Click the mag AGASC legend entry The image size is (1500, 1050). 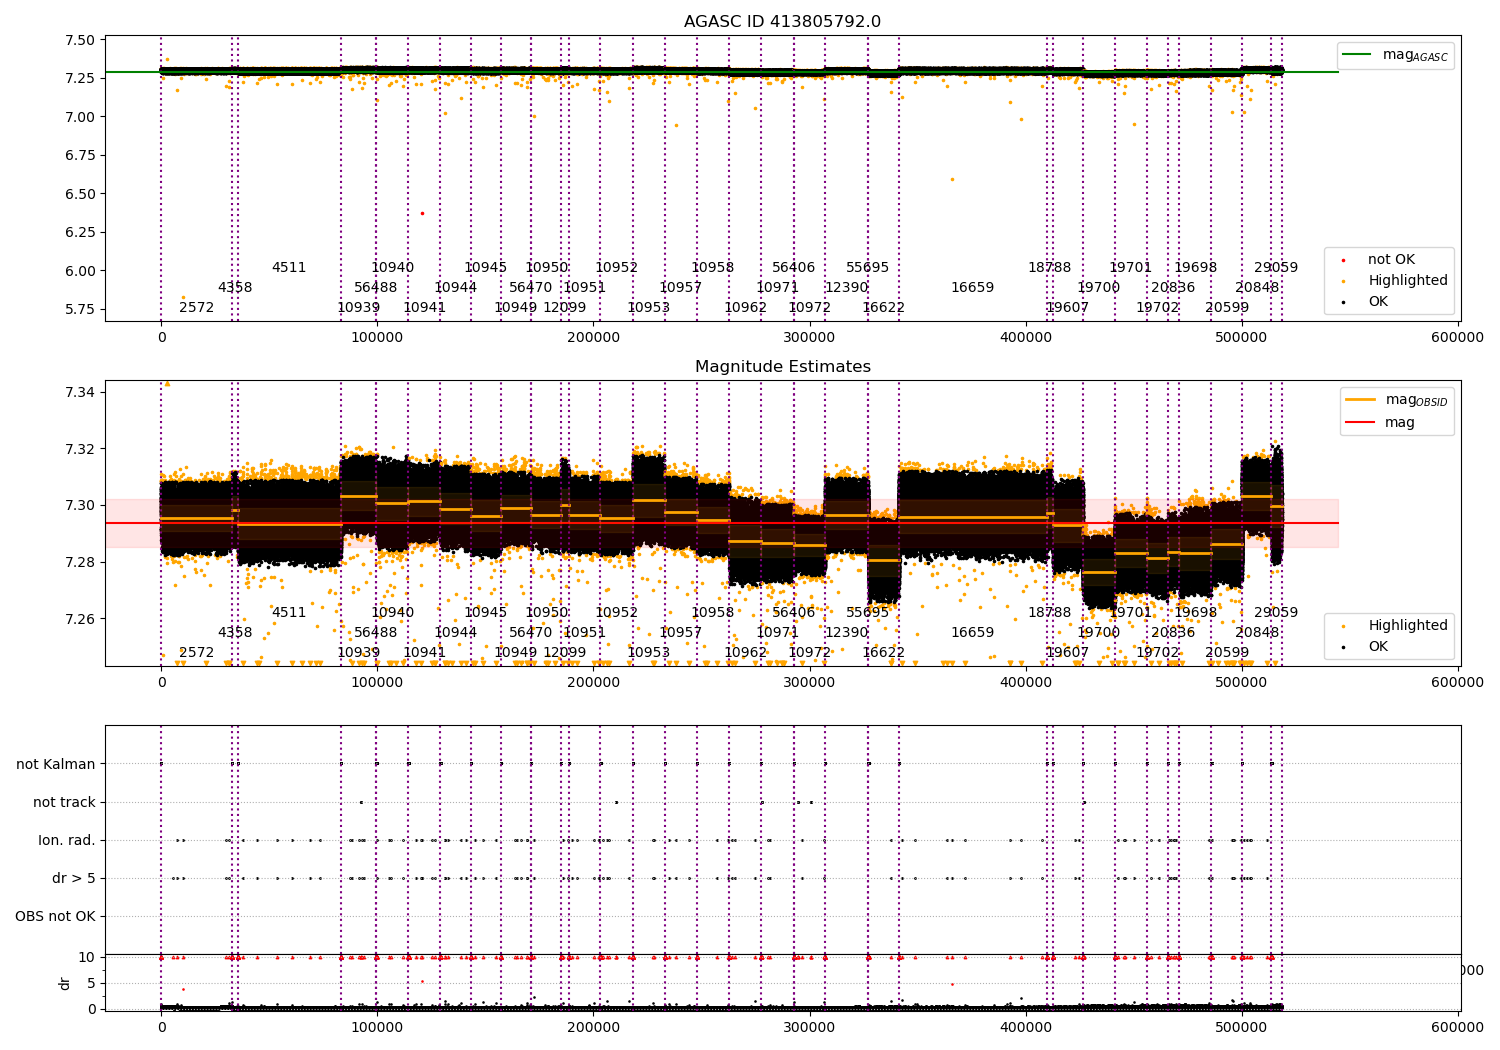coord(1396,55)
